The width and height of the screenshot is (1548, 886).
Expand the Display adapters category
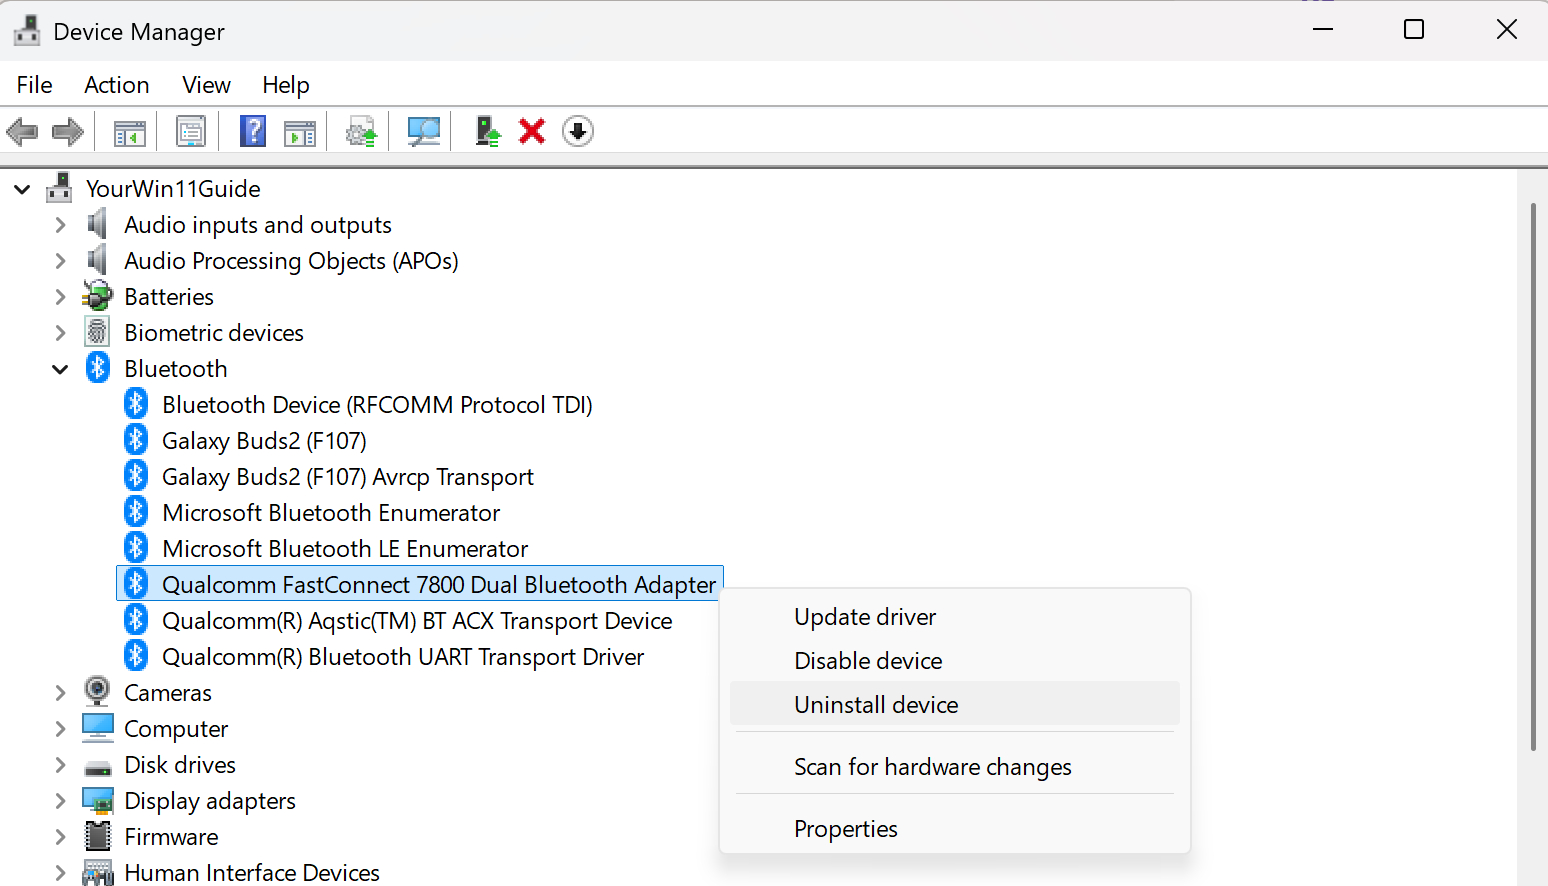[x=60, y=800]
